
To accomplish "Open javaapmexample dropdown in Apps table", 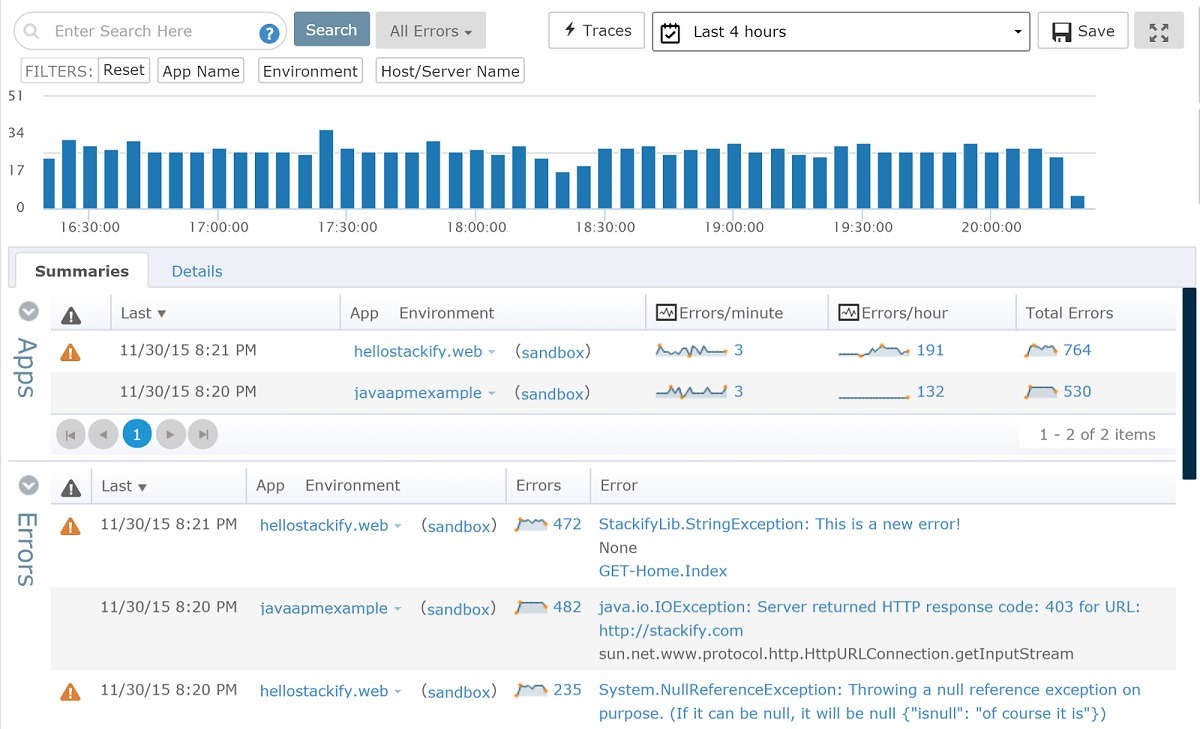I will click(491, 394).
